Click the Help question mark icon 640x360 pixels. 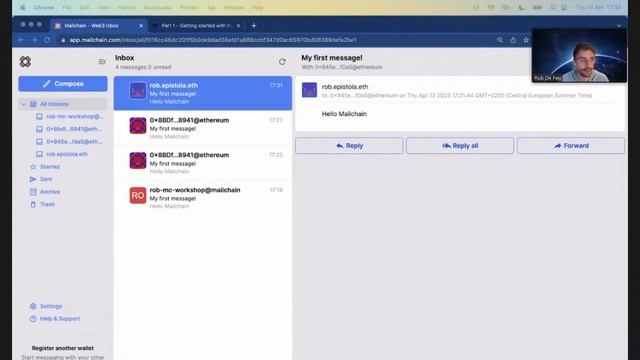click(x=33, y=319)
